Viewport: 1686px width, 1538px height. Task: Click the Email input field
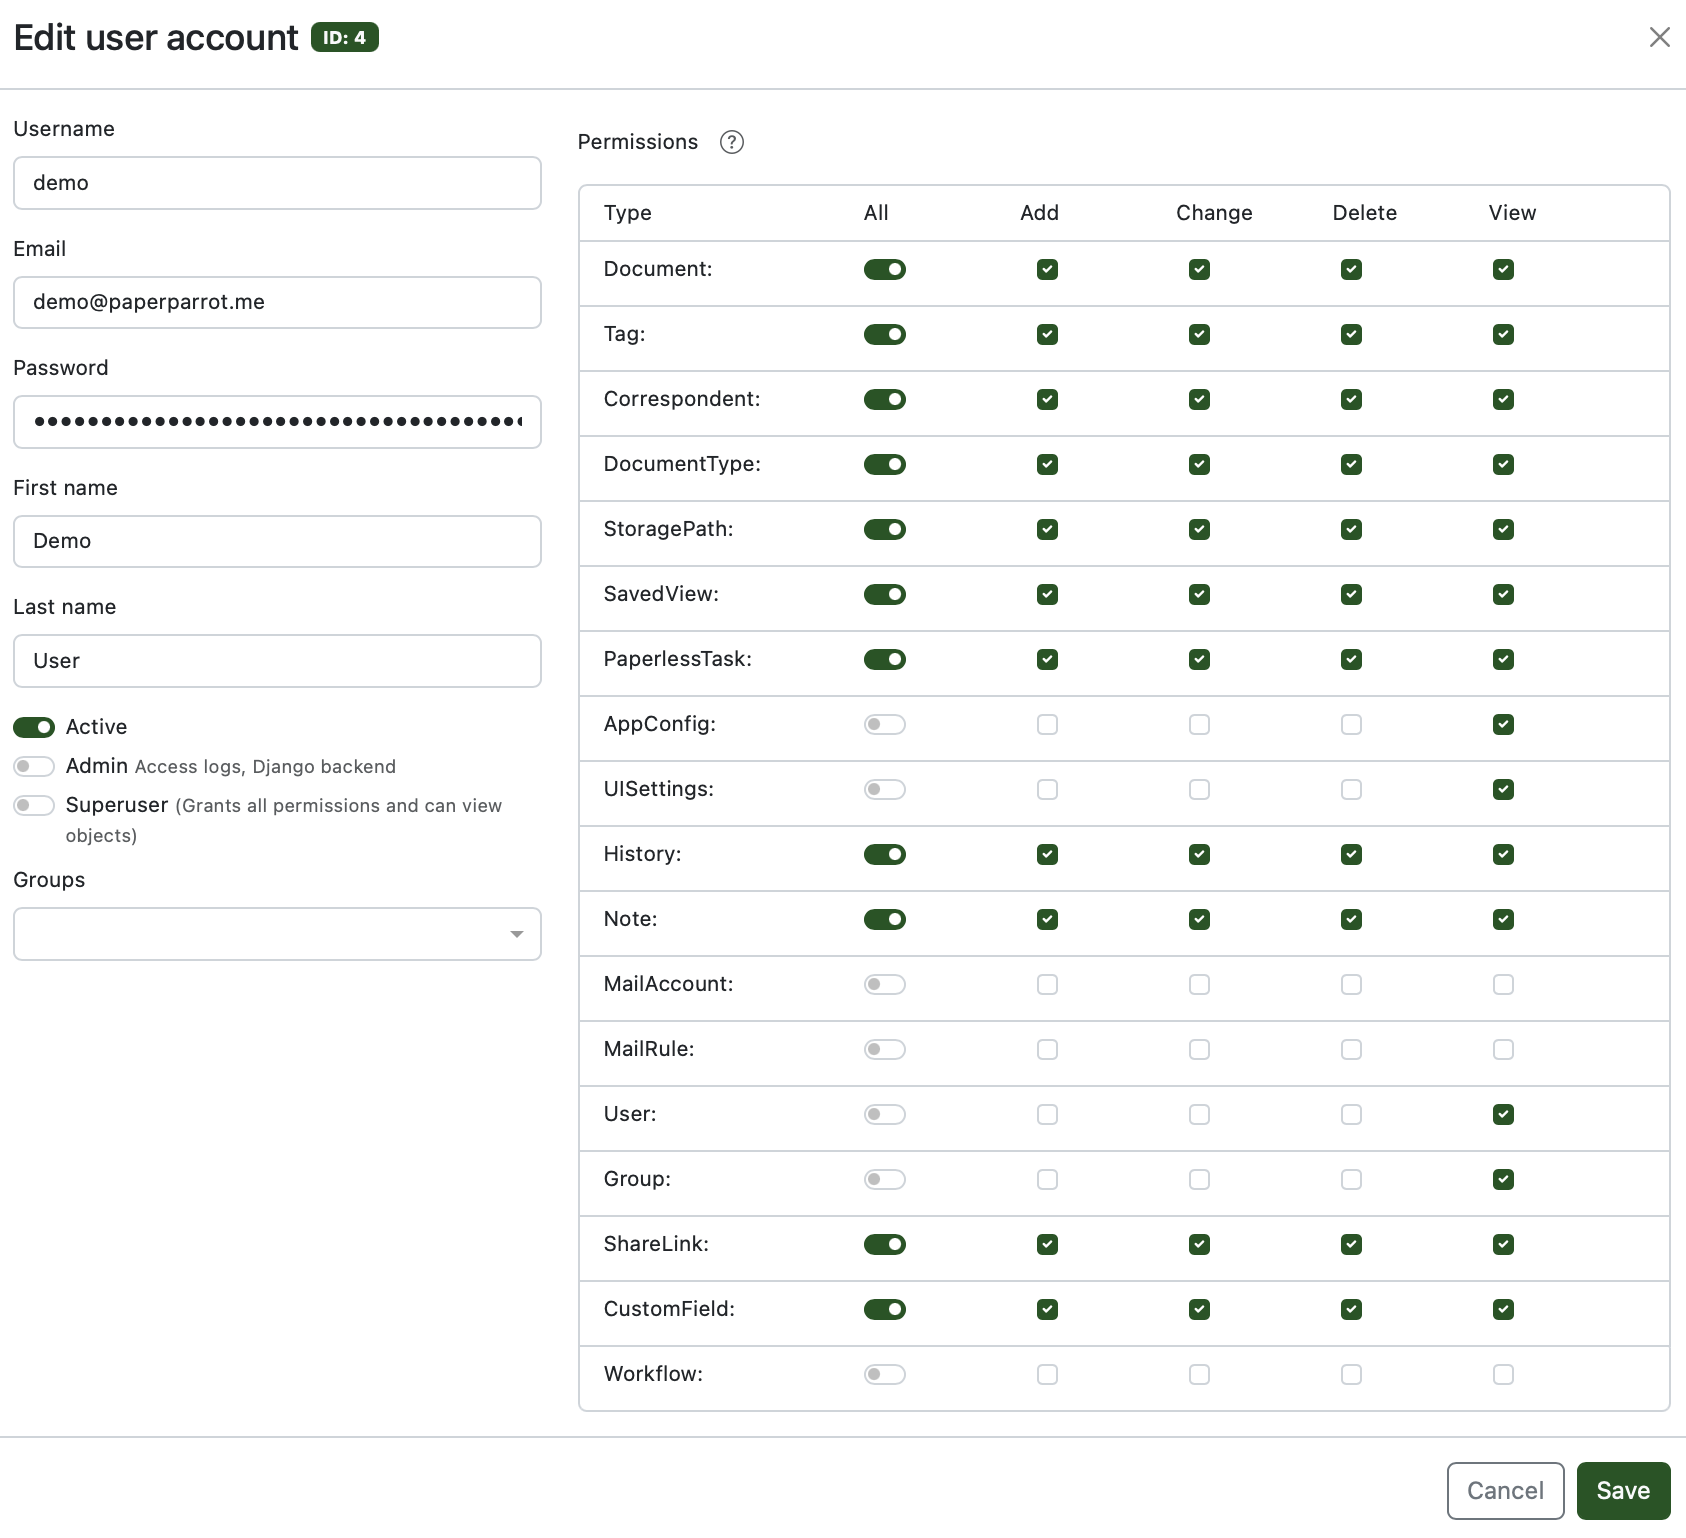pyautogui.click(x=277, y=303)
